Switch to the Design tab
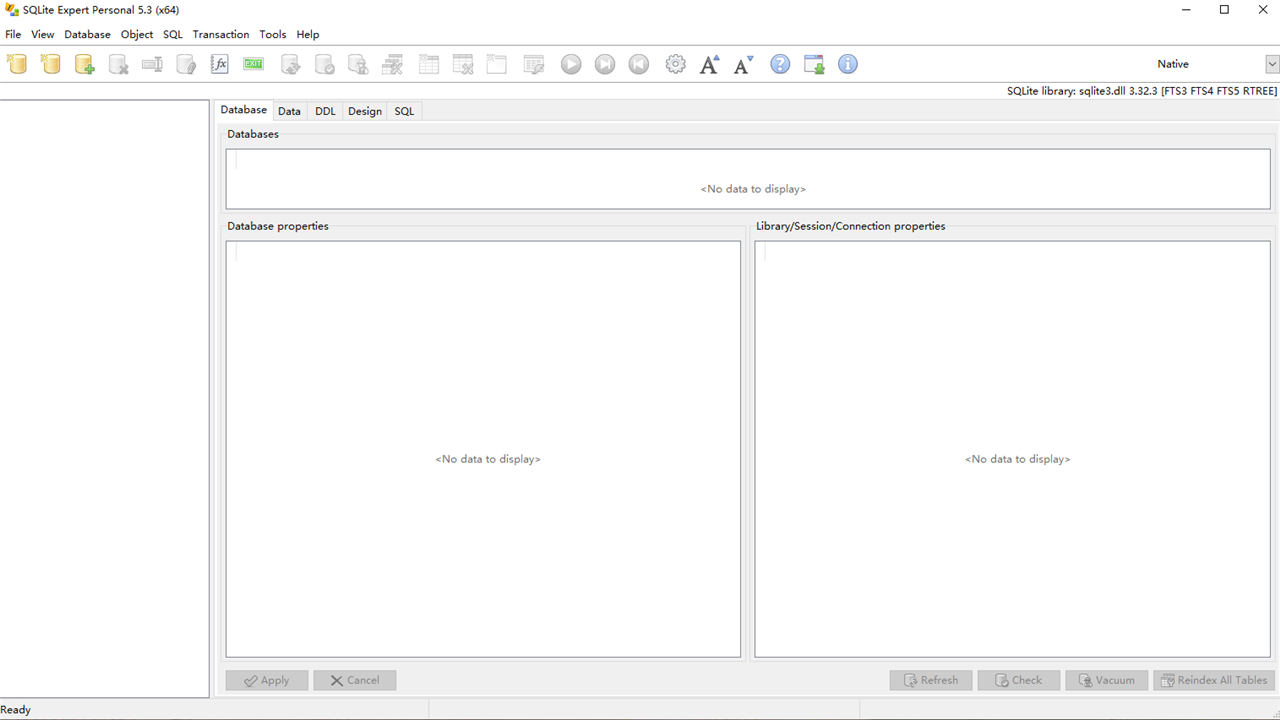This screenshot has width=1280, height=720. tap(364, 110)
